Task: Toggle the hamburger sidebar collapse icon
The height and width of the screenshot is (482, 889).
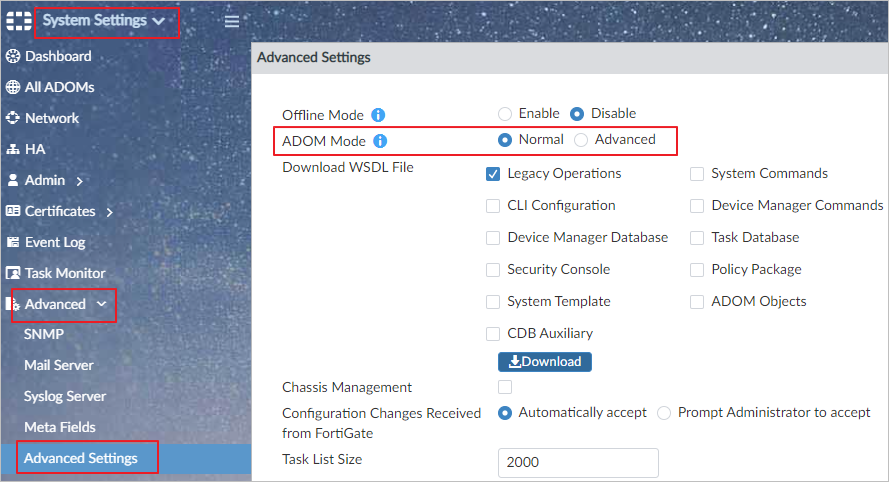Action: [x=231, y=22]
